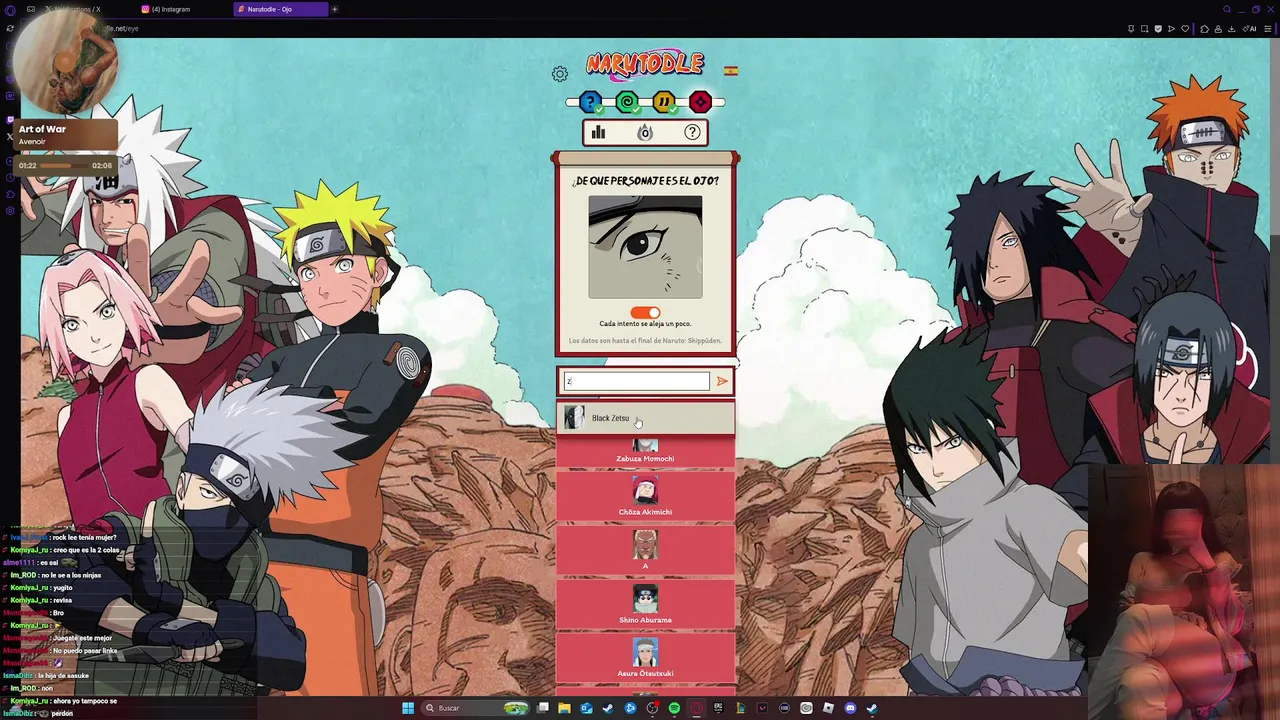
Task: Open the flame streak counter icon
Action: pyautogui.click(x=645, y=132)
